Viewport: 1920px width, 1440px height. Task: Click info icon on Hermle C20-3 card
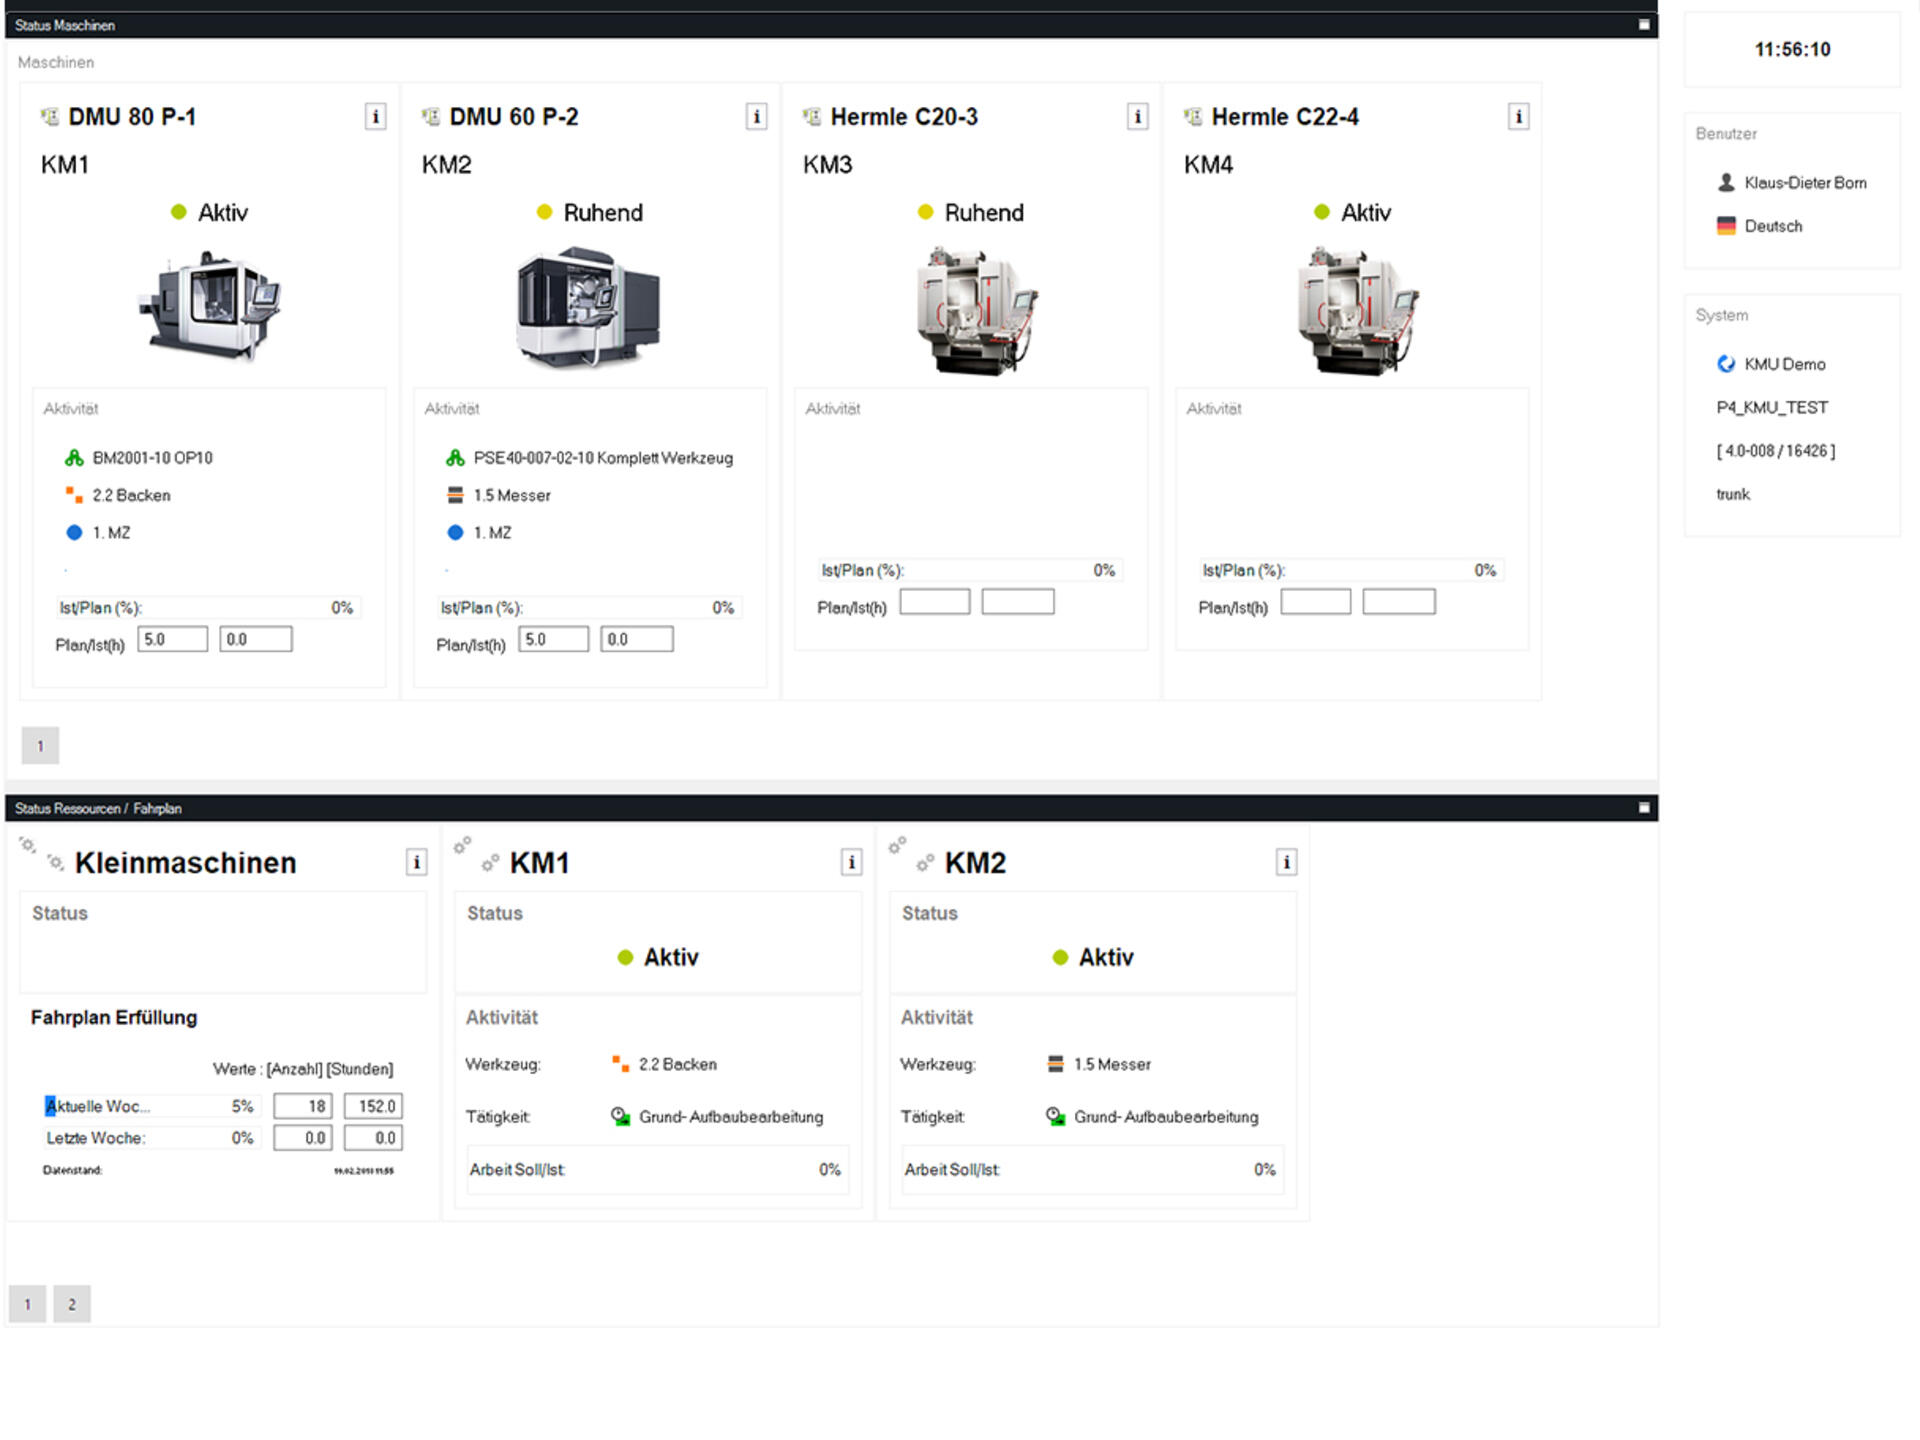[1137, 117]
